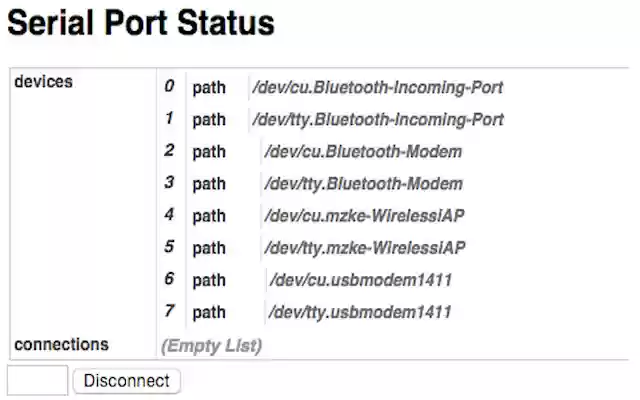Click the path key of device 4

209,216
